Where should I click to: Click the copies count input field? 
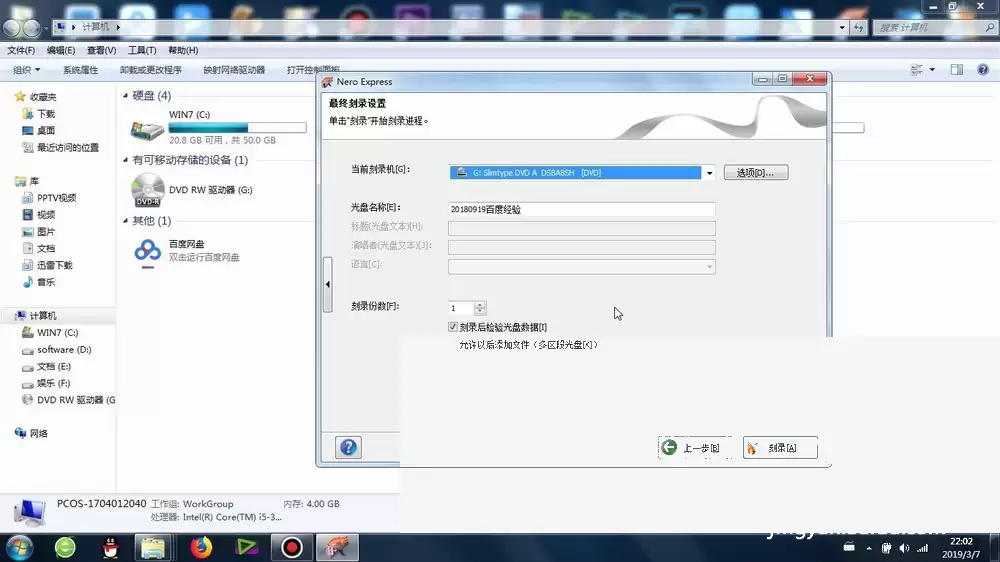click(461, 308)
